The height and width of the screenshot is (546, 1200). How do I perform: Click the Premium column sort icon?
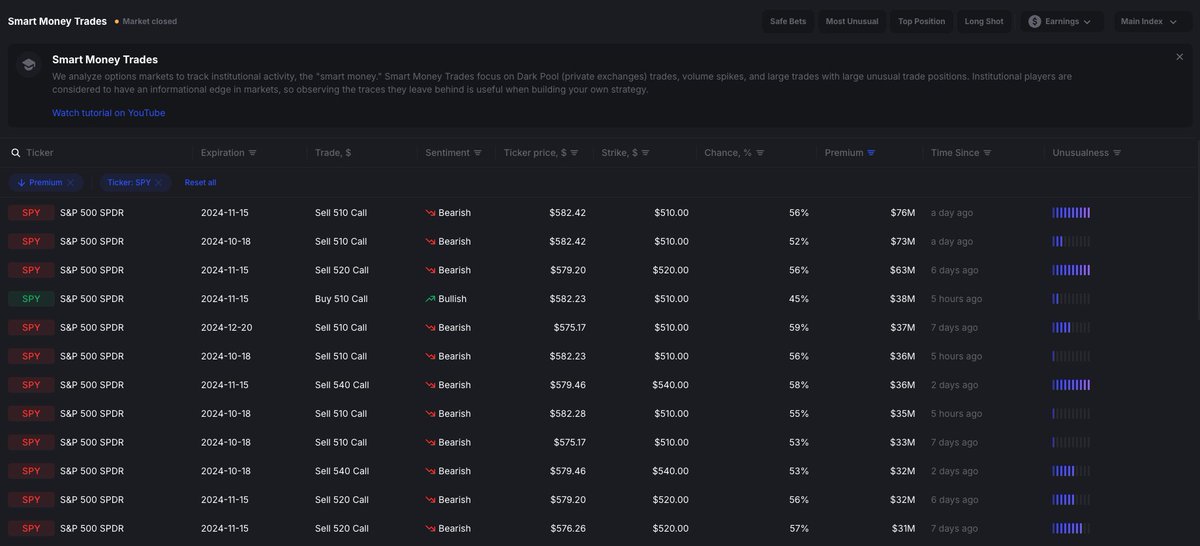point(871,153)
